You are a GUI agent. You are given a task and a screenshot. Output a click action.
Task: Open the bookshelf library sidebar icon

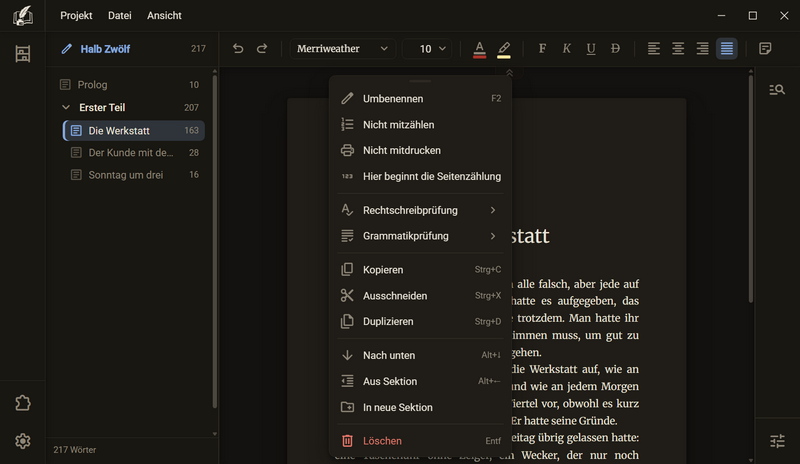tap(22, 54)
